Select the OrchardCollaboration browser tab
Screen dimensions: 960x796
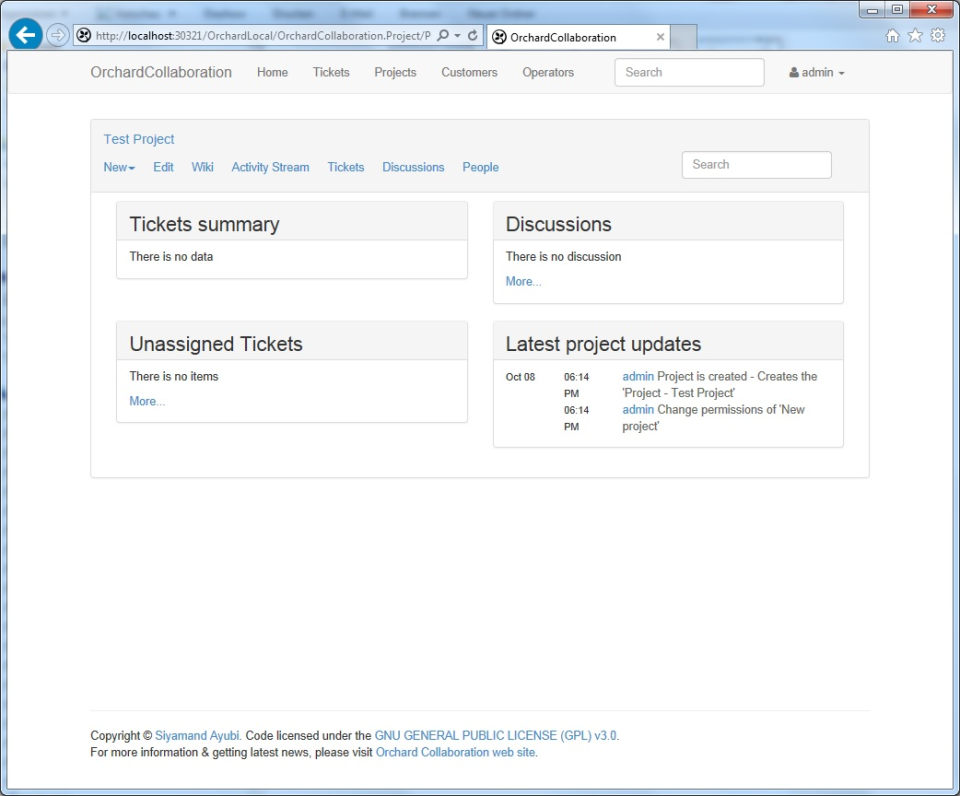(x=579, y=37)
